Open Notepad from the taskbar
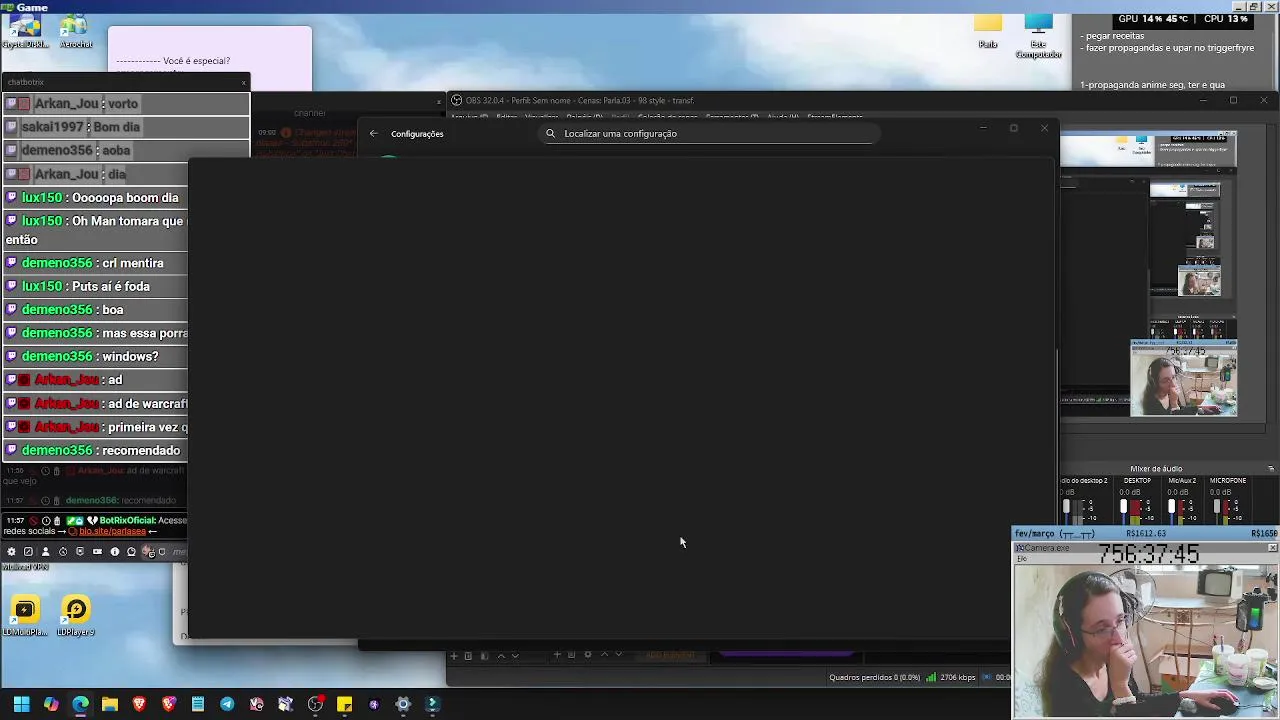This screenshot has width=1280, height=720. pos(198,704)
